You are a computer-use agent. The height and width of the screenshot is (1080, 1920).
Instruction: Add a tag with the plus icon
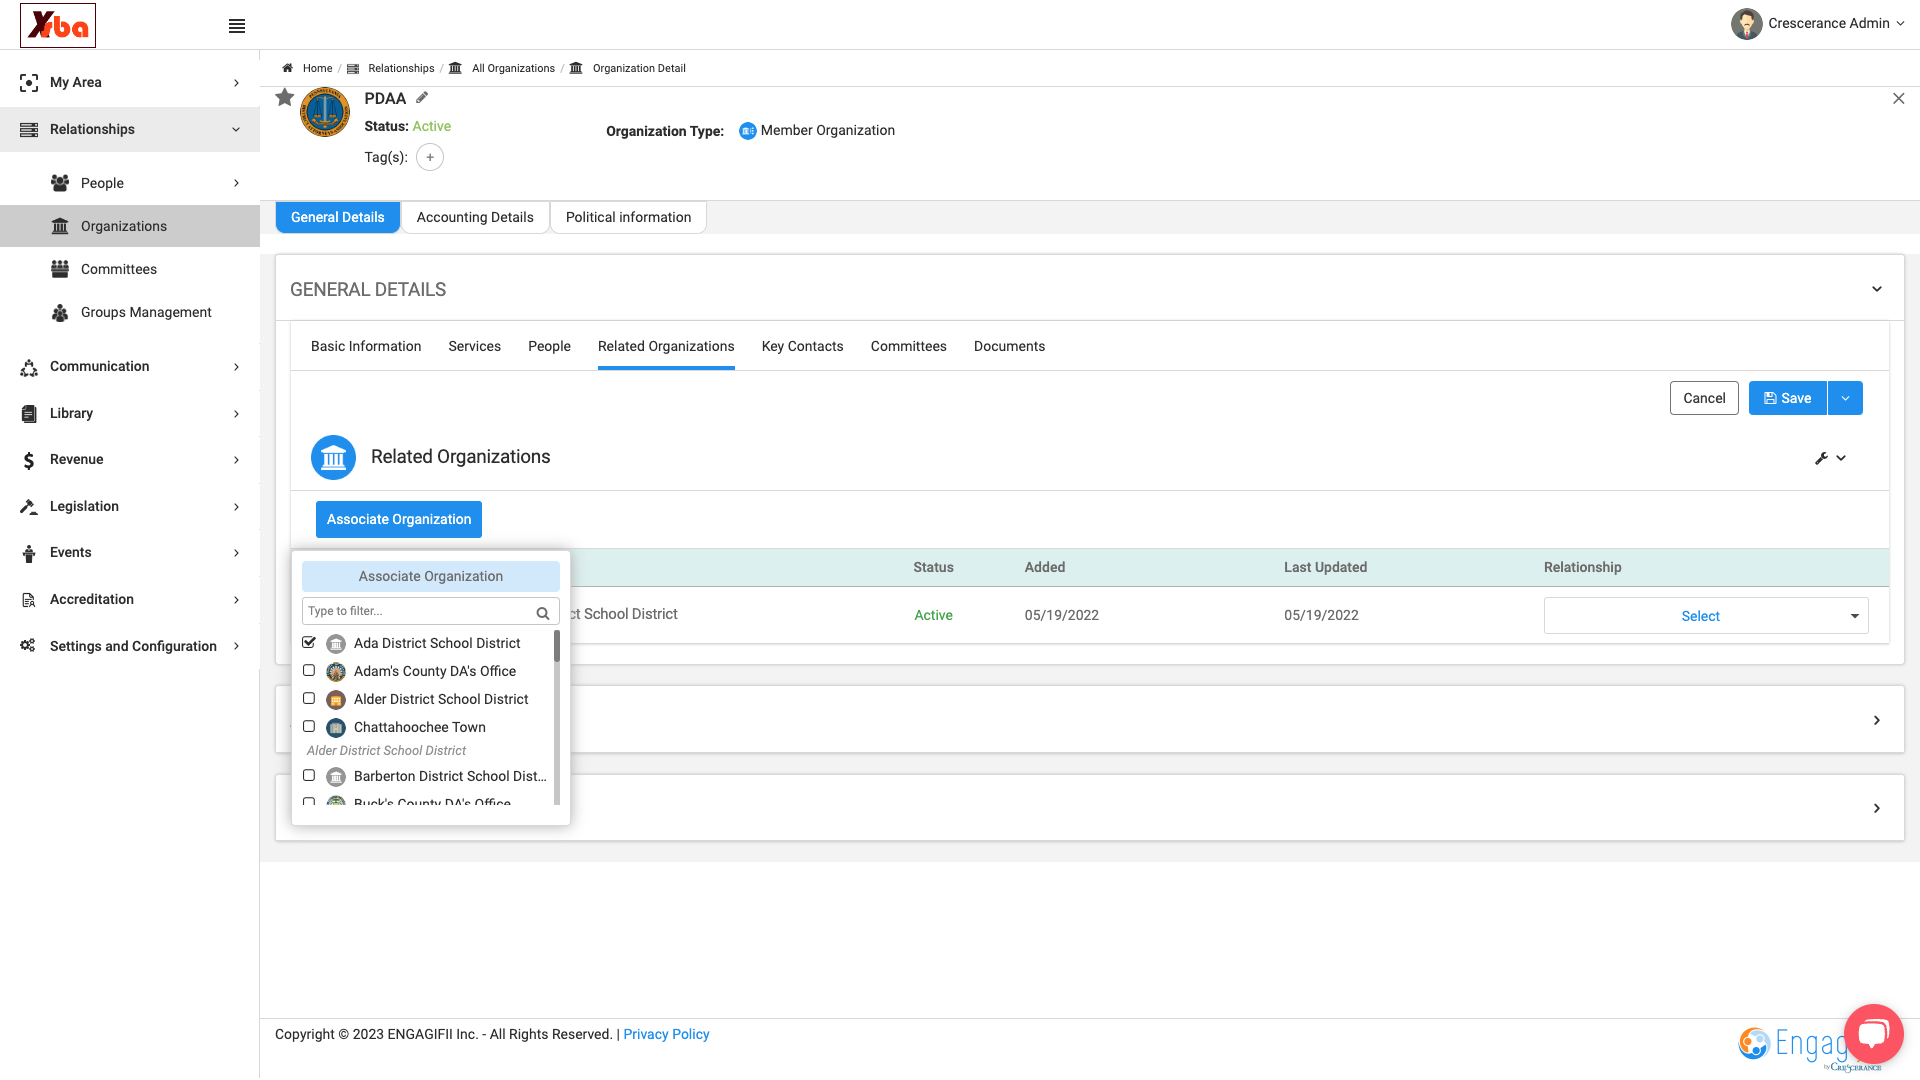coord(430,157)
